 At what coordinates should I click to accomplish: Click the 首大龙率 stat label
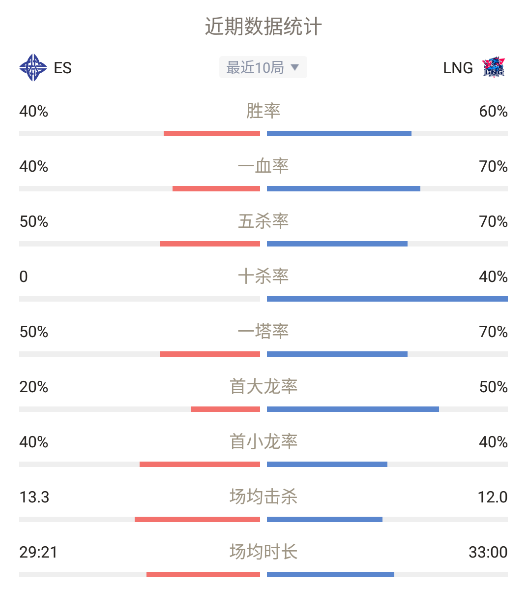click(x=263, y=387)
